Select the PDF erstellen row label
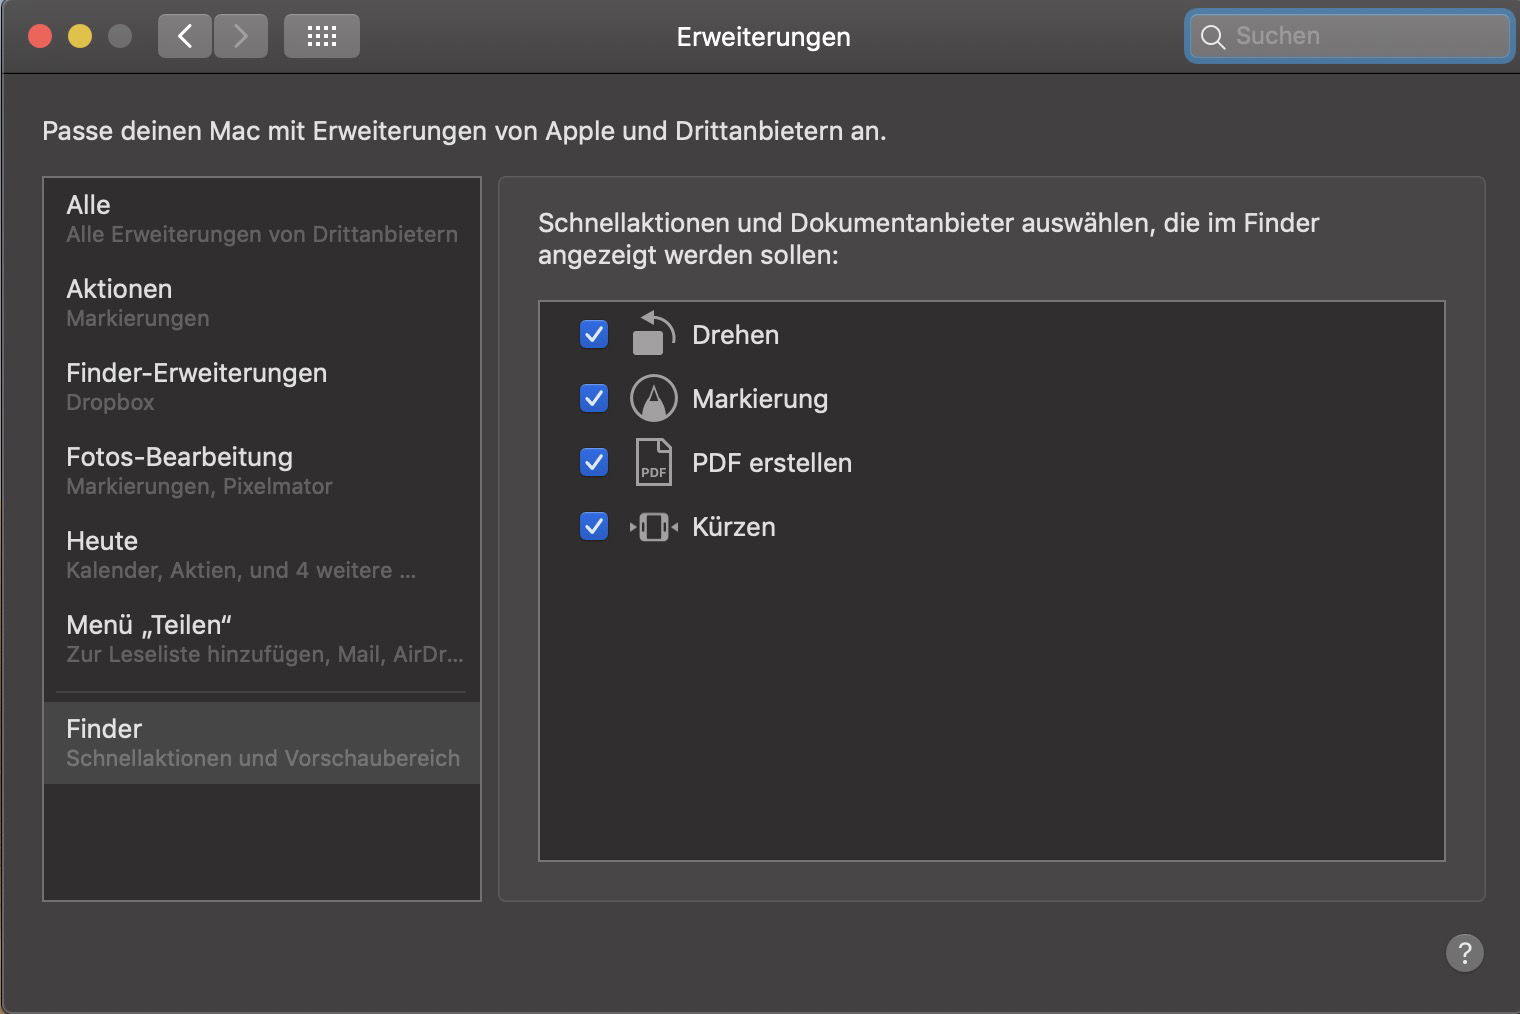The width and height of the screenshot is (1520, 1014). [x=772, y=463]
